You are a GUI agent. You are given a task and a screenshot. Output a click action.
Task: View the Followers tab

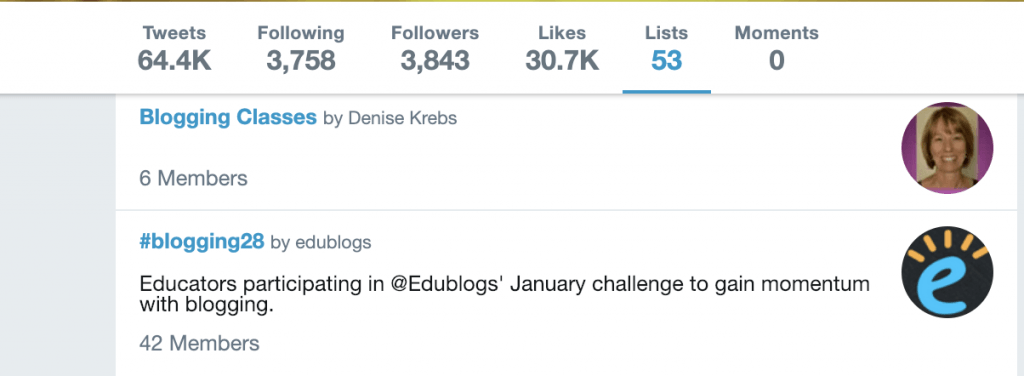(x=435, y=49)
